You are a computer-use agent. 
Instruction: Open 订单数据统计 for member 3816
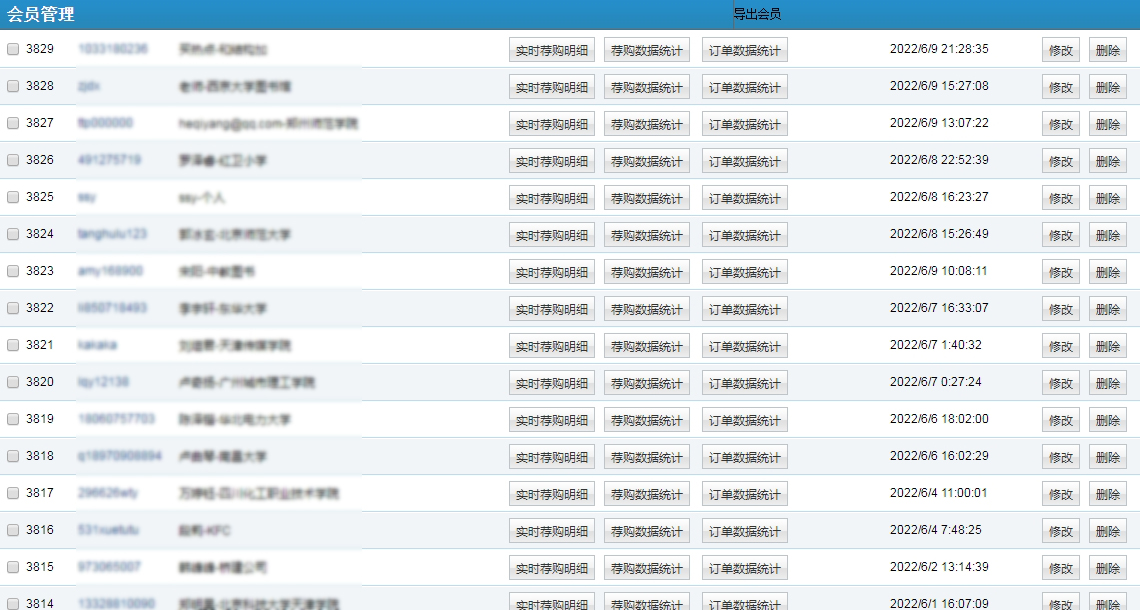(744, 531)
